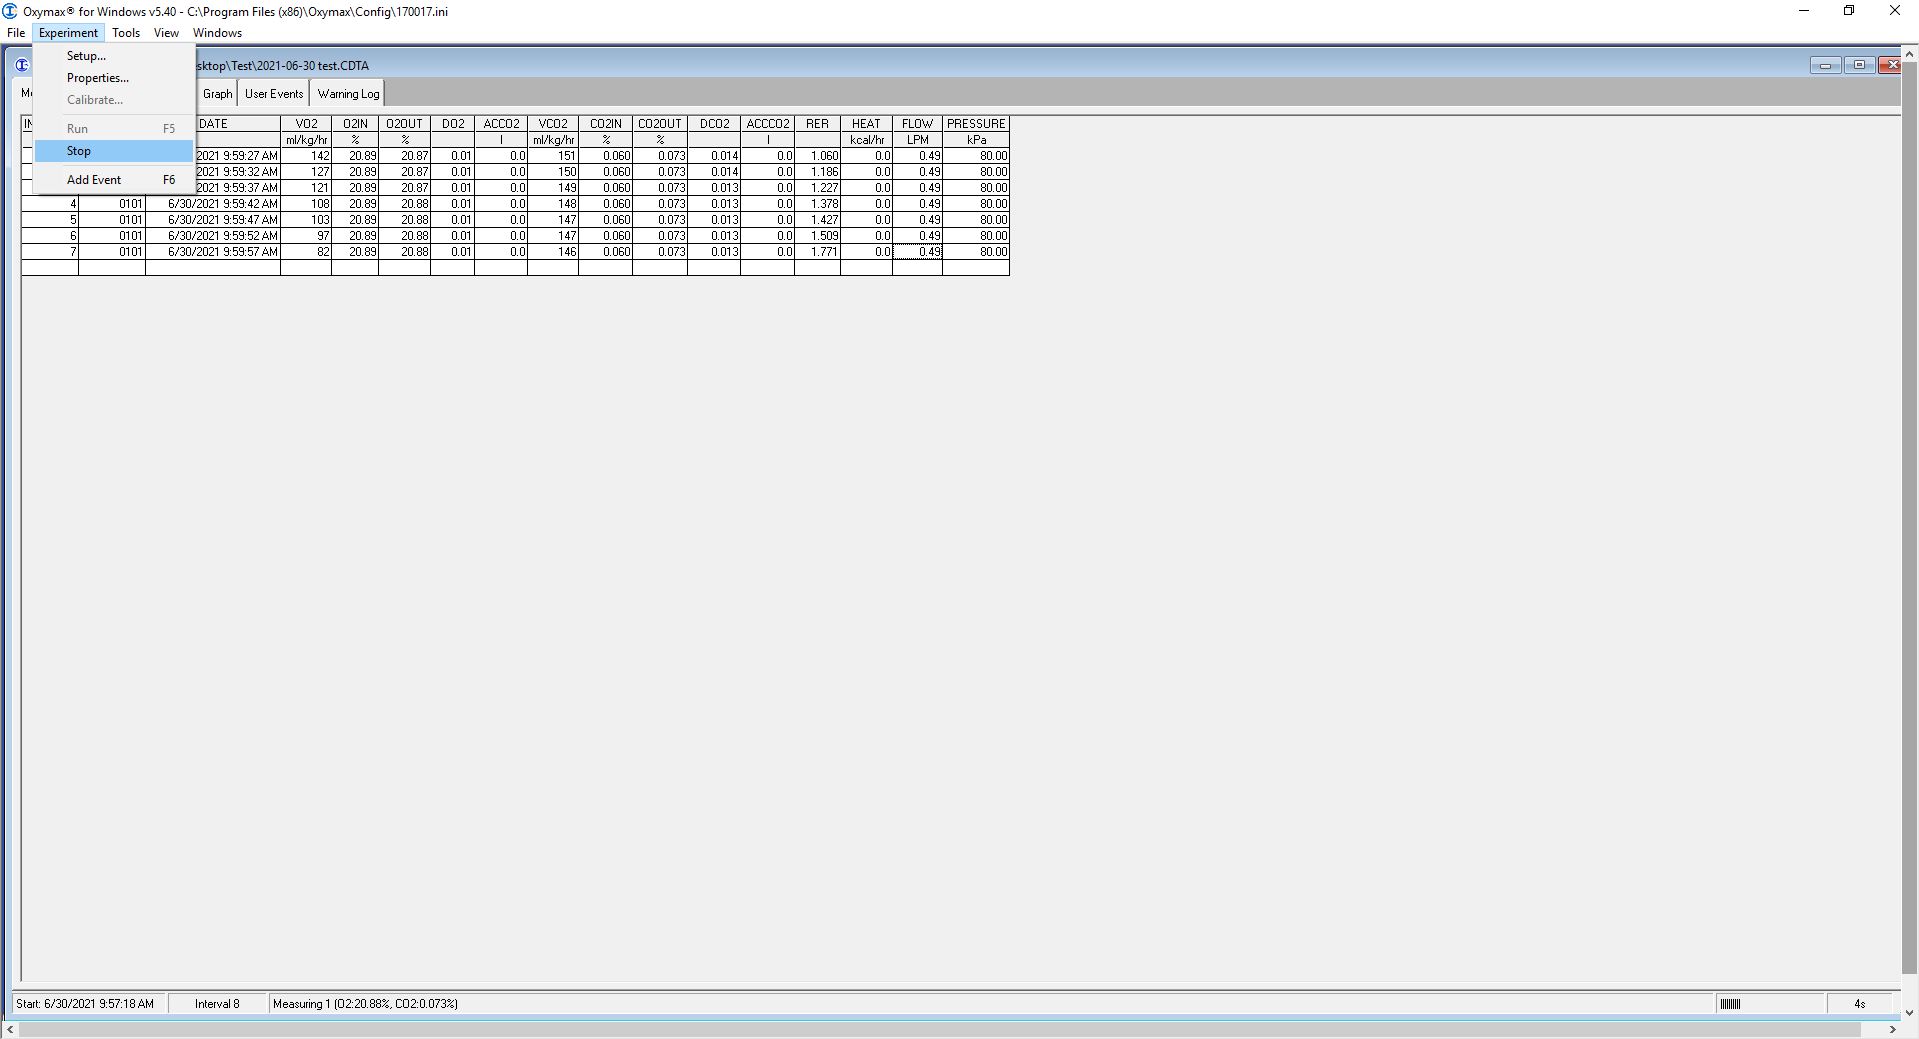Click the vertical scrollbar up arrow
Image resolution: width=1919 pixels, height=1039 pixels.
(x=1910, y=54)
